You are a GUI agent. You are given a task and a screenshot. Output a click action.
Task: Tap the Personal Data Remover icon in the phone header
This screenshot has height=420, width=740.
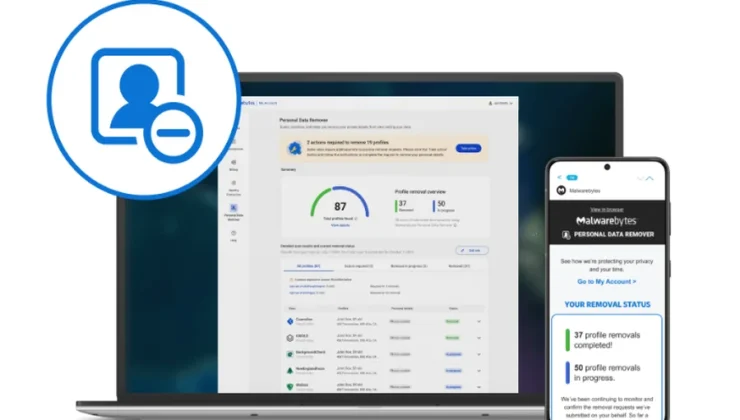(x=566, y=235)
